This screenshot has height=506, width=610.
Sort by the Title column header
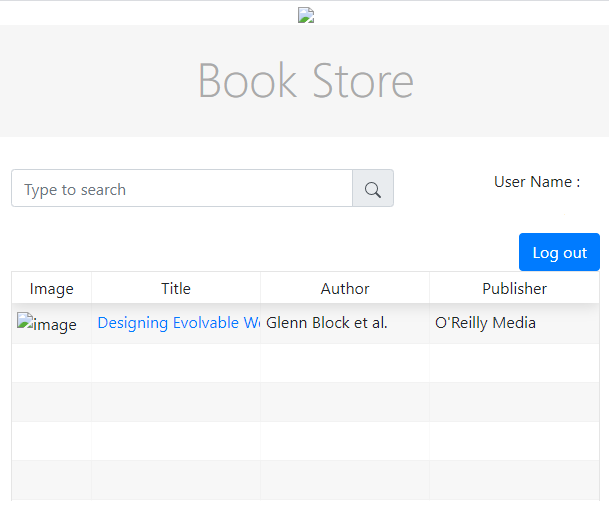click(x=176, y=288)
